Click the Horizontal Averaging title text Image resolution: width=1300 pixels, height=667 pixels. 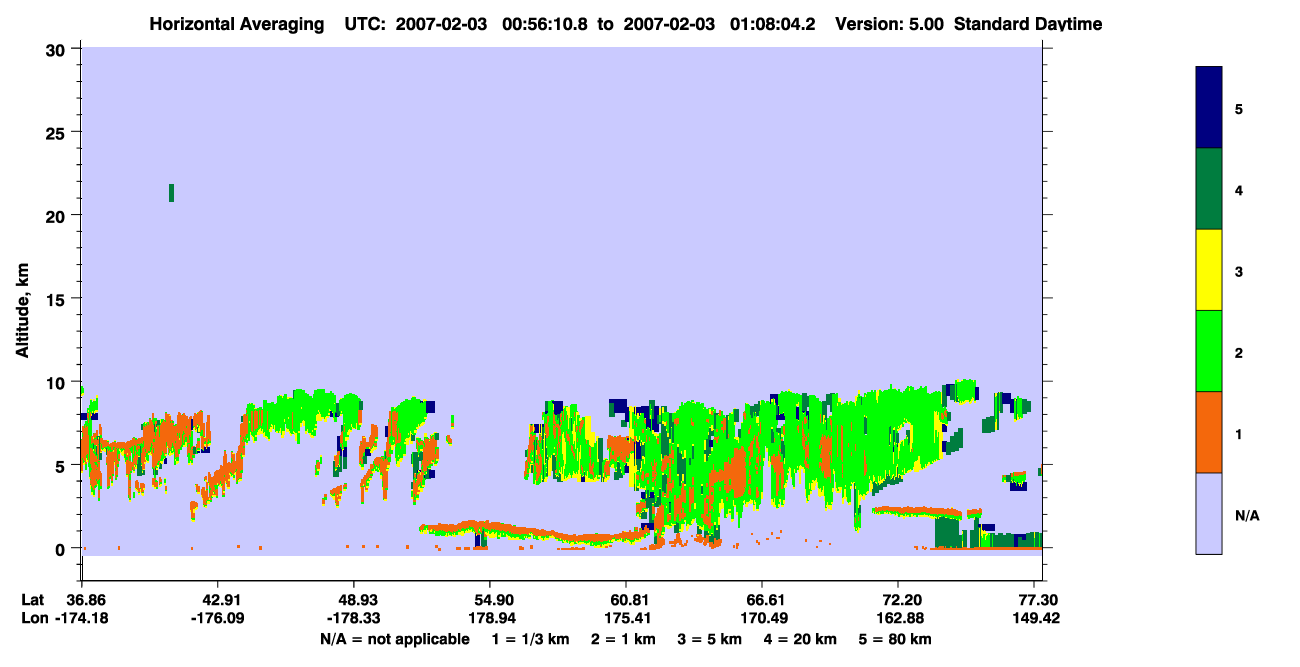[x=237, y=23]
